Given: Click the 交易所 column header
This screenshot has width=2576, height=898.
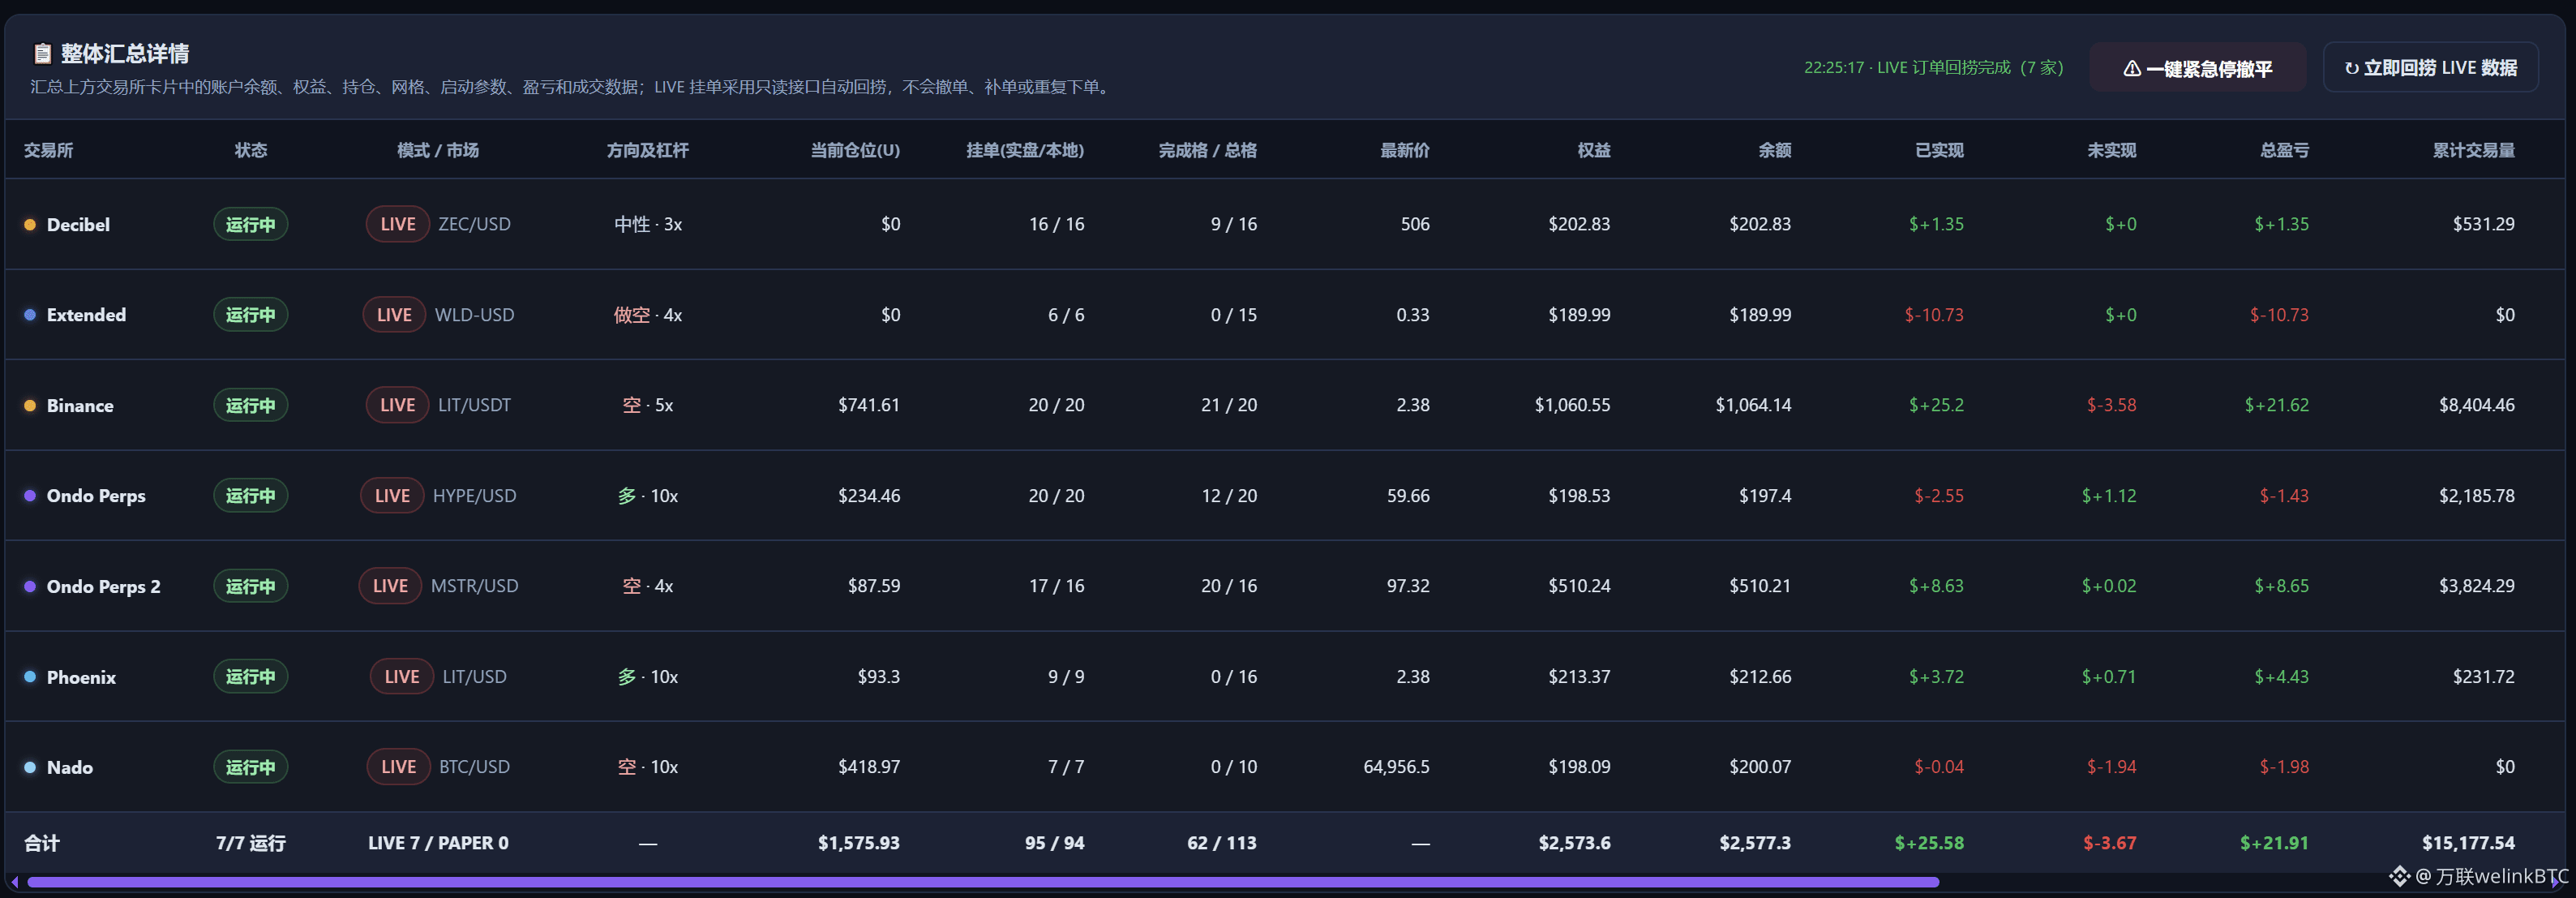Looking at the screenshot, I should (x=49, y=150).
